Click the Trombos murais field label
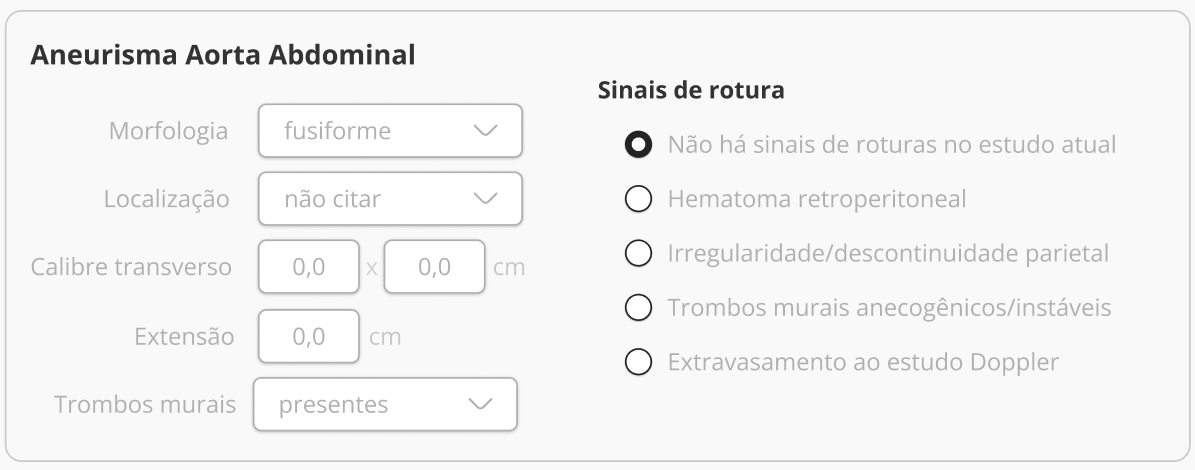Image resolution: width=1195 pixels, height=470 pixels. tap(145, 404)
